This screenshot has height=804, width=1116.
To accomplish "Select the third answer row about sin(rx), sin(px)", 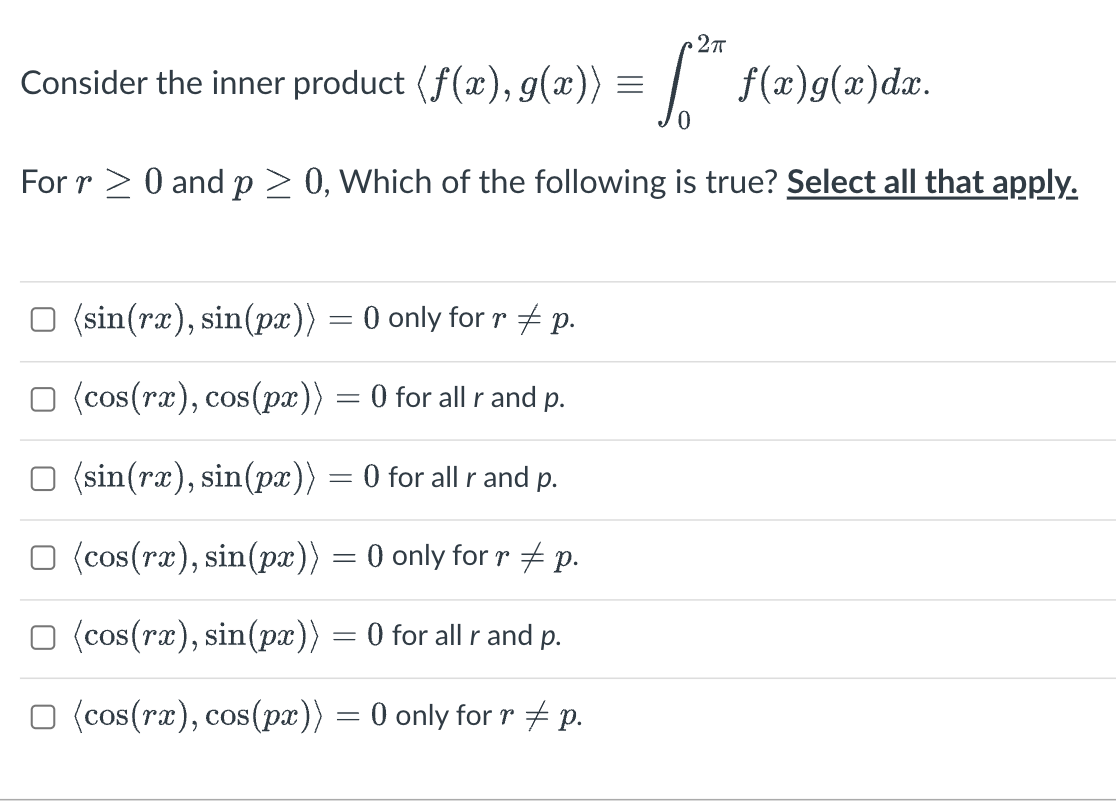I will 320,478.
